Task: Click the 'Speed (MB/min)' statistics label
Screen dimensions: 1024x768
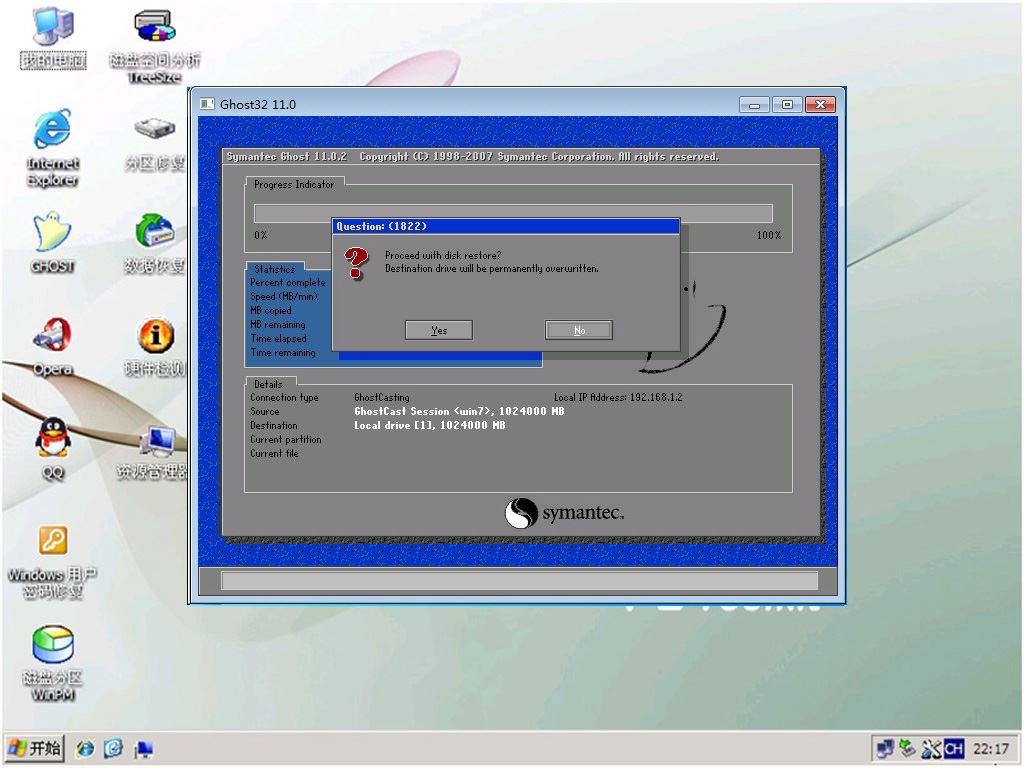Action: 283,296
